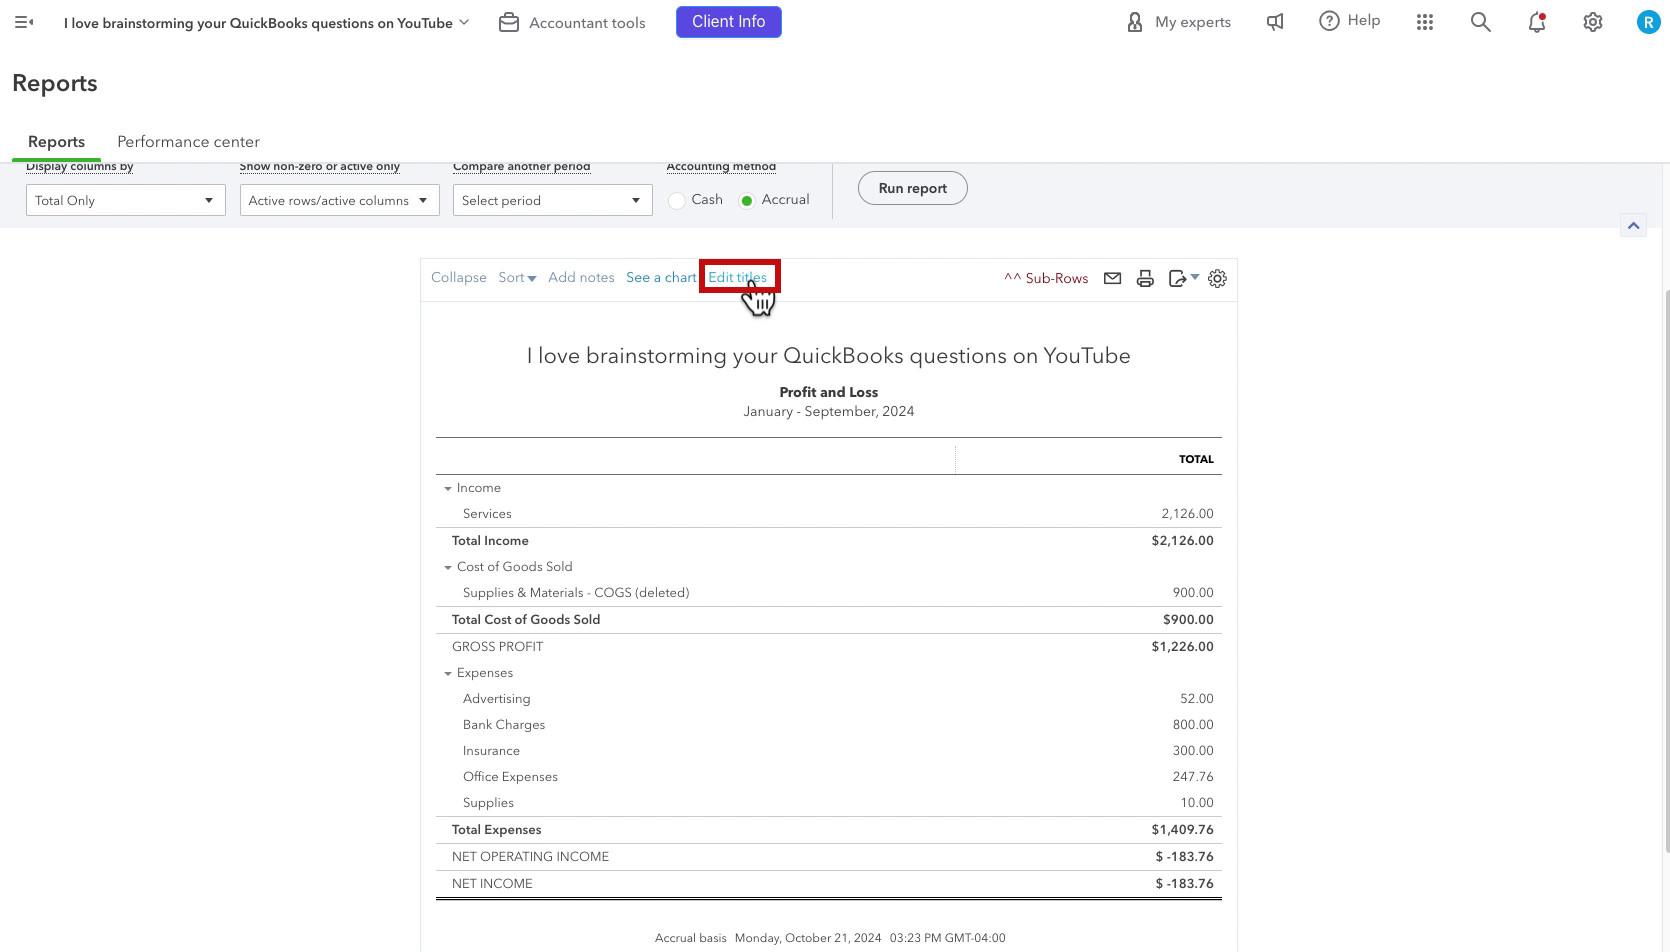
Task: Click See a chart link
Action: (661, 277)
